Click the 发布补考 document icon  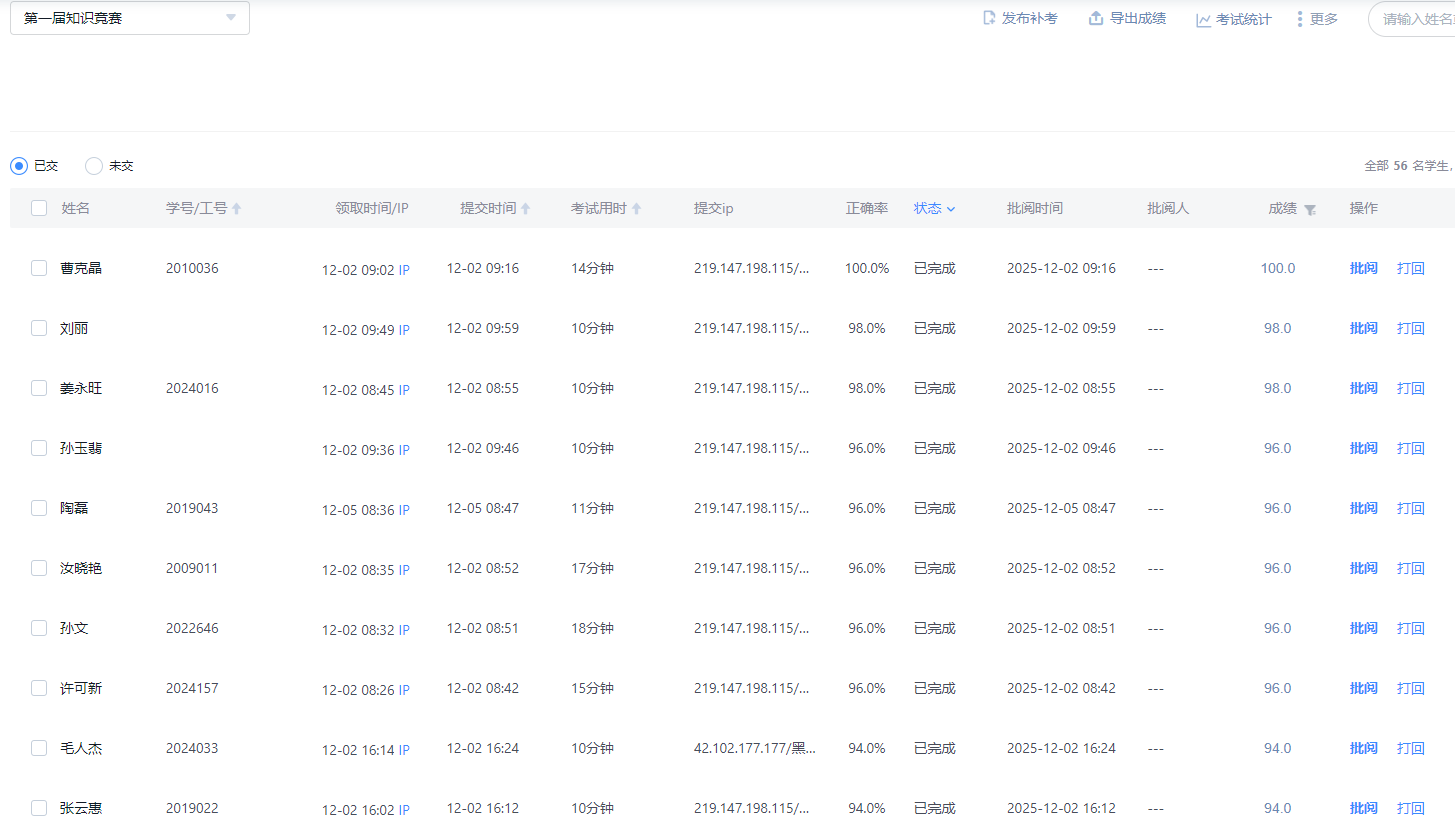tap(989, 18)
